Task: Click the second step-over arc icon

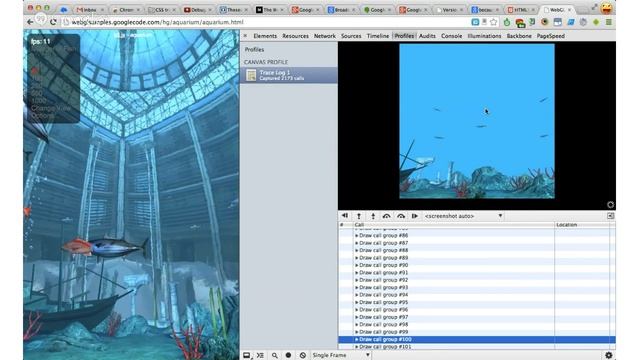Action: (401, 216)
